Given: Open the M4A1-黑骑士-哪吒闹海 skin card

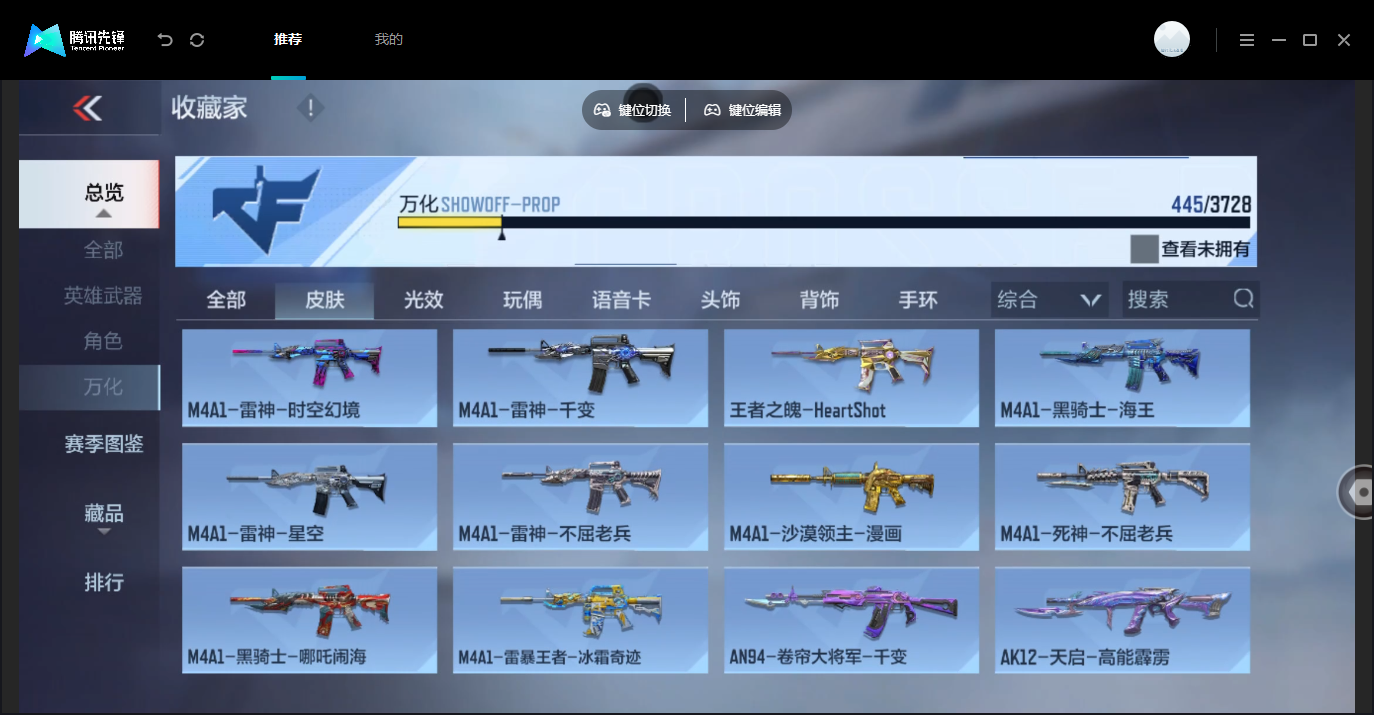Looking at the screenshot, I should click(309, 620).
